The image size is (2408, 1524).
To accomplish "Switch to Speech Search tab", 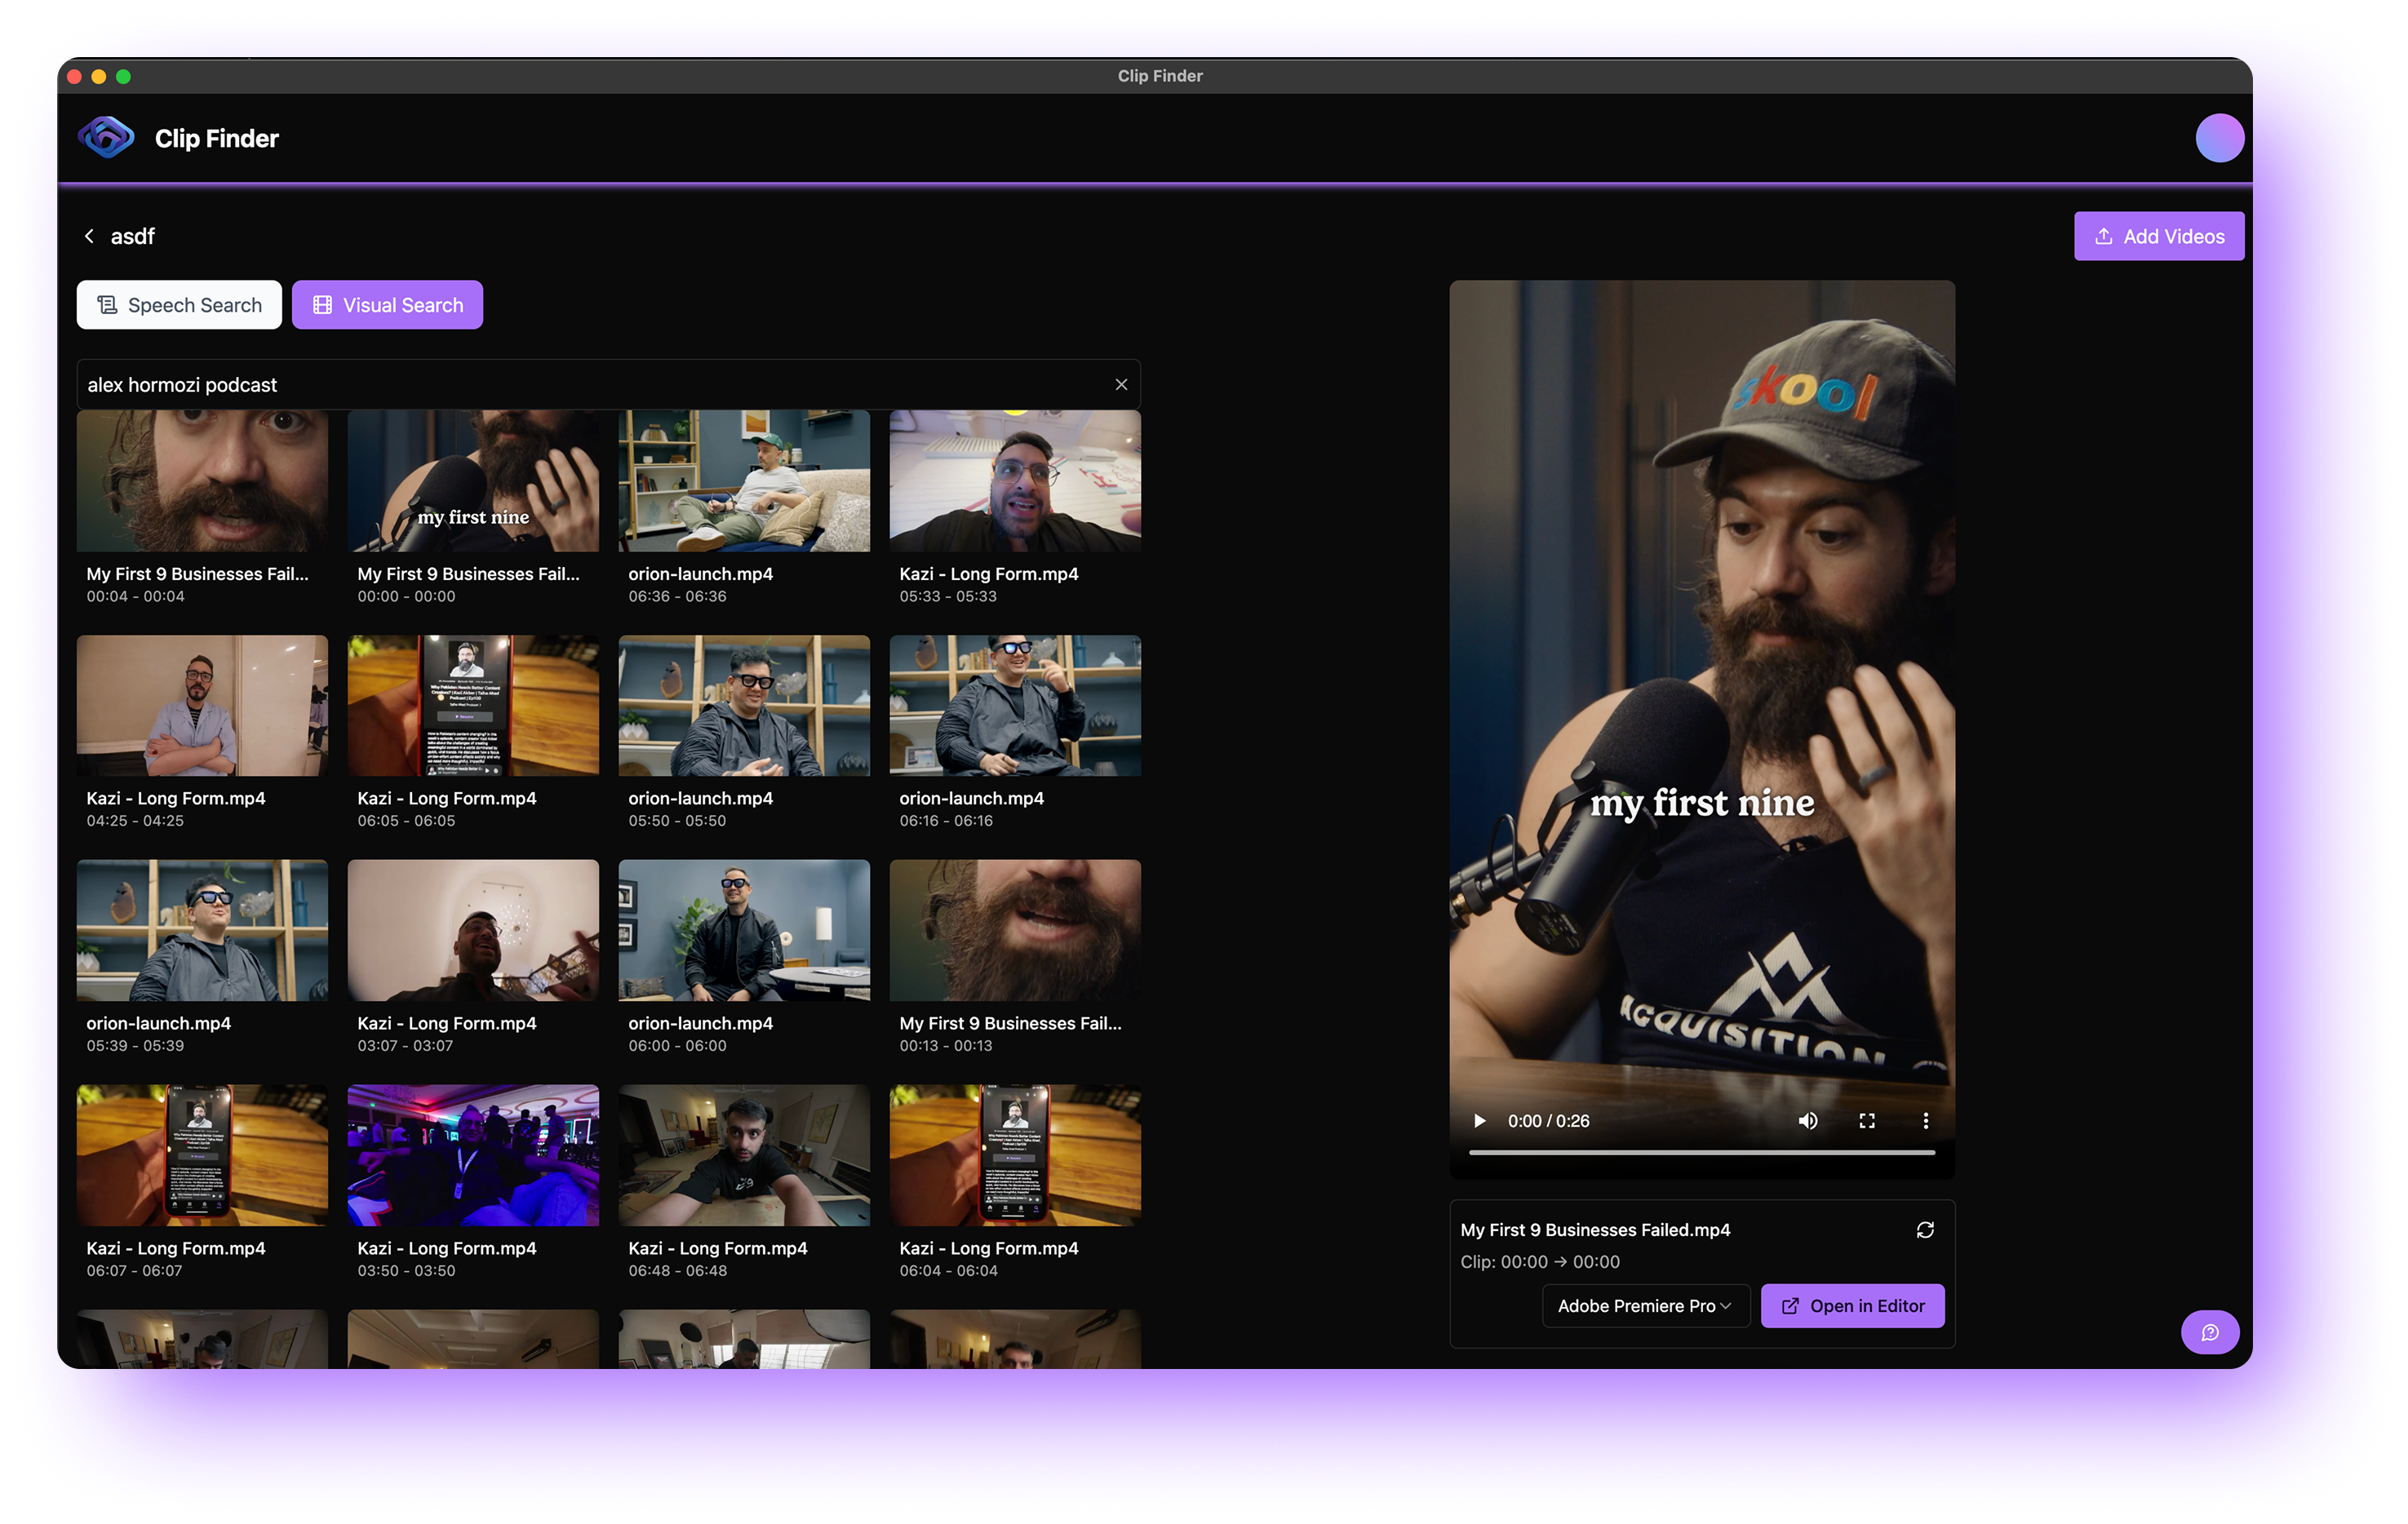I will (179, 305).
